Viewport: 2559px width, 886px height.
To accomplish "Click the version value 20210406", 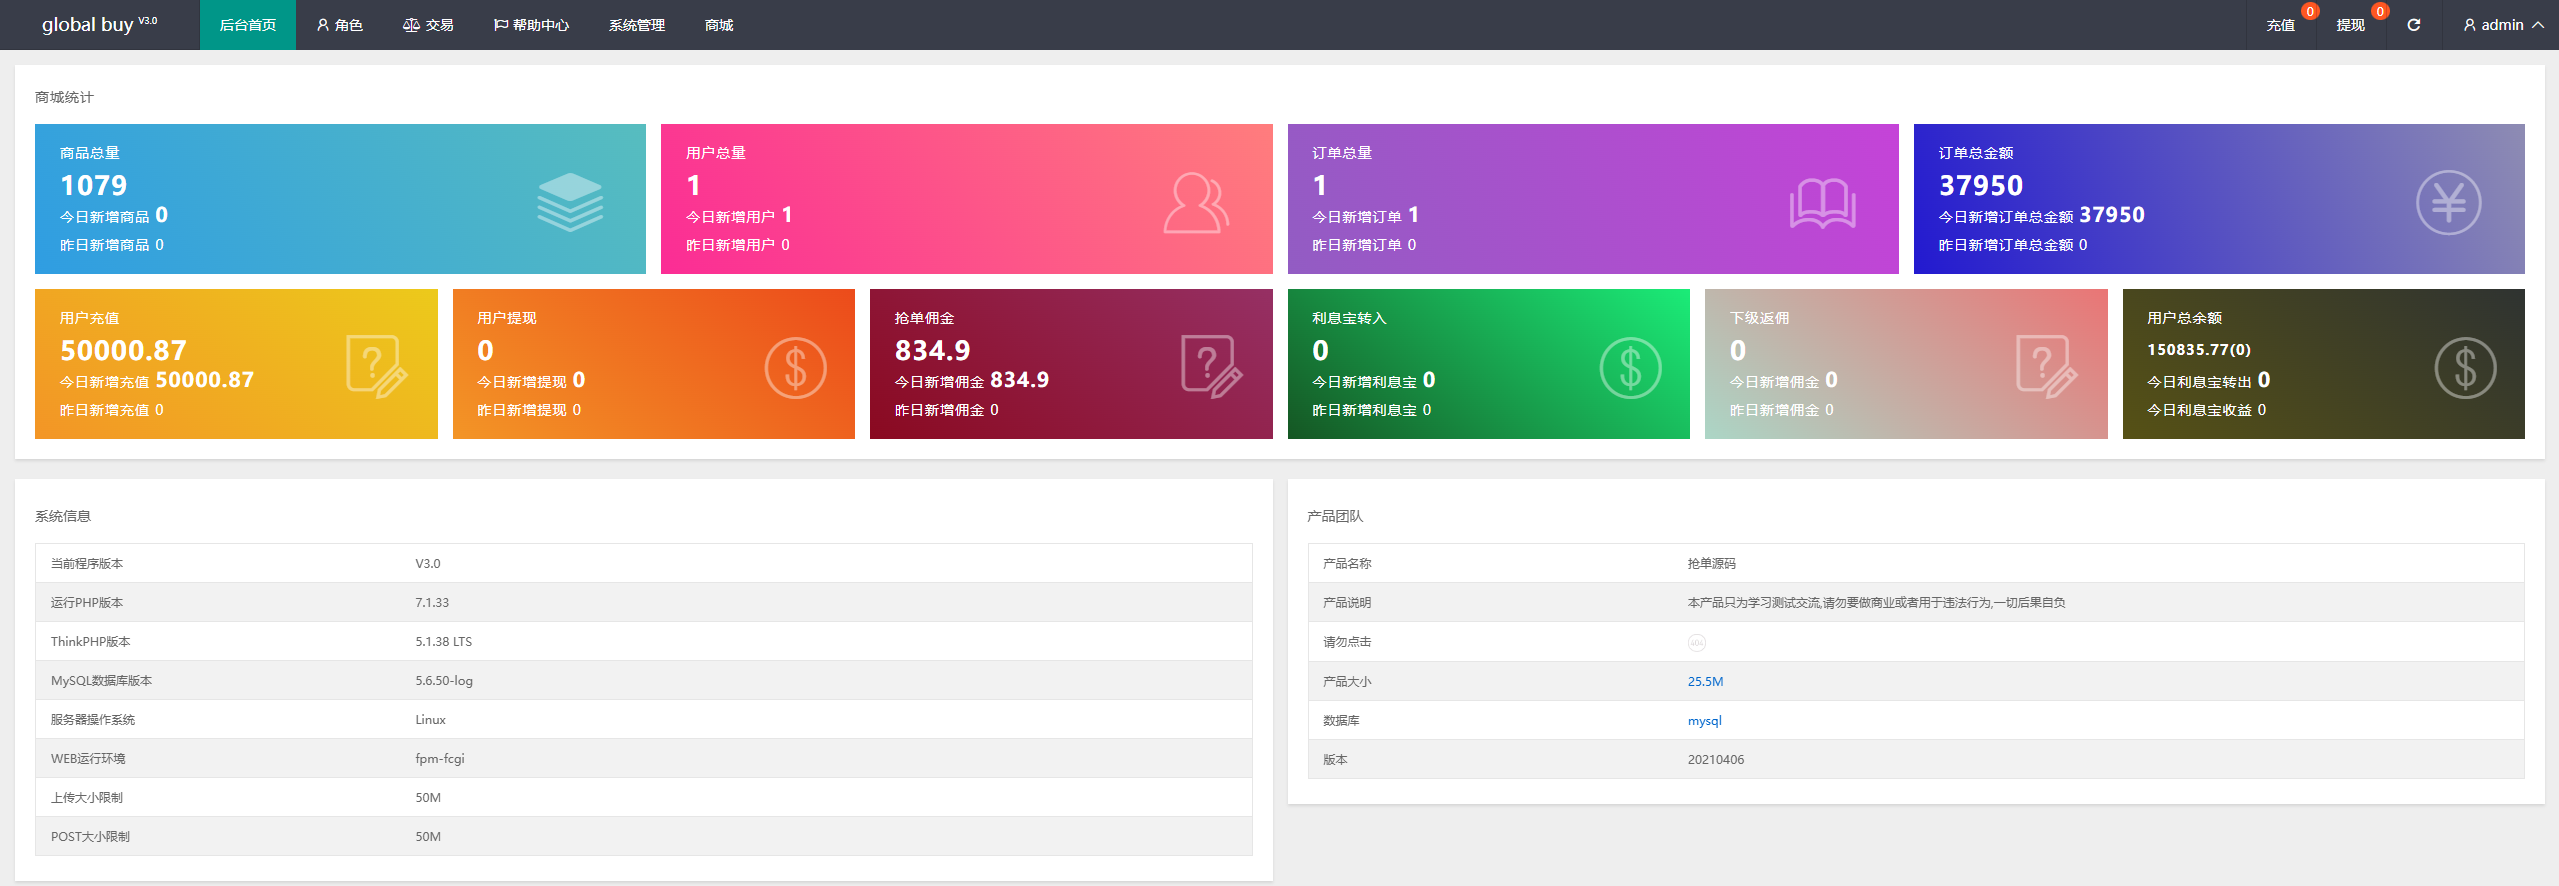I will (1715, 760).
